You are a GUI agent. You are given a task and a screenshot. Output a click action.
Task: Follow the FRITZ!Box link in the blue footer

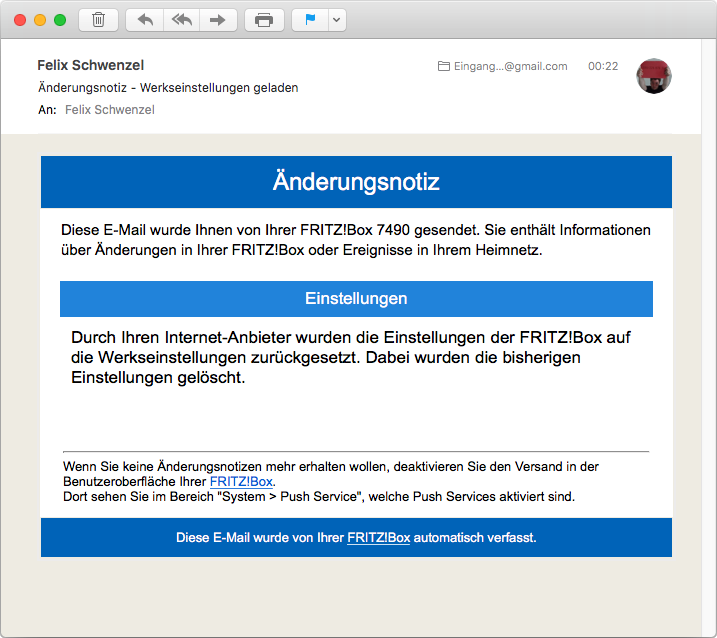pos(379,537)
